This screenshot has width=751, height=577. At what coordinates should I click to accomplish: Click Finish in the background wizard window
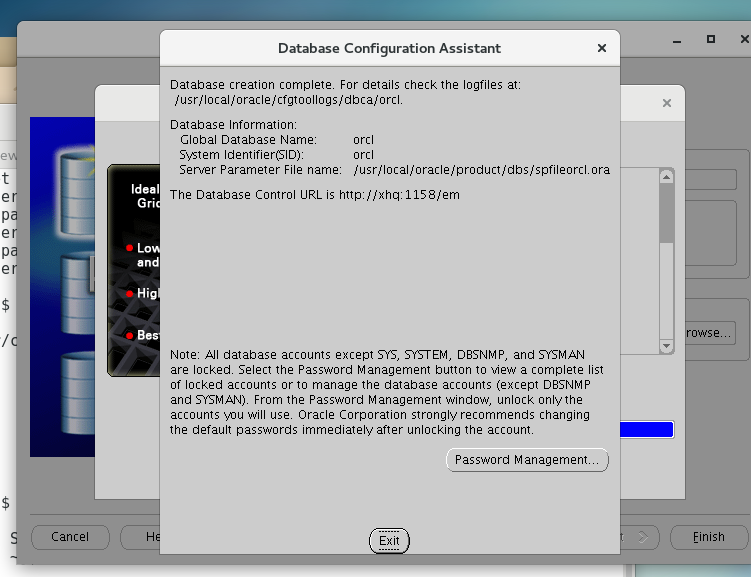pos(709,537)
